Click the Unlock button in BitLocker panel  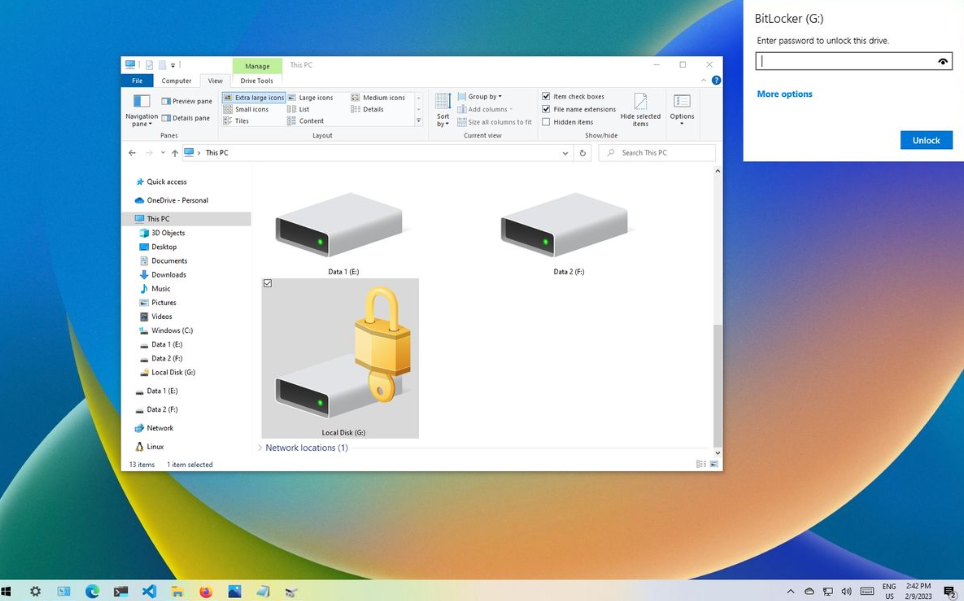pos(926,140)
